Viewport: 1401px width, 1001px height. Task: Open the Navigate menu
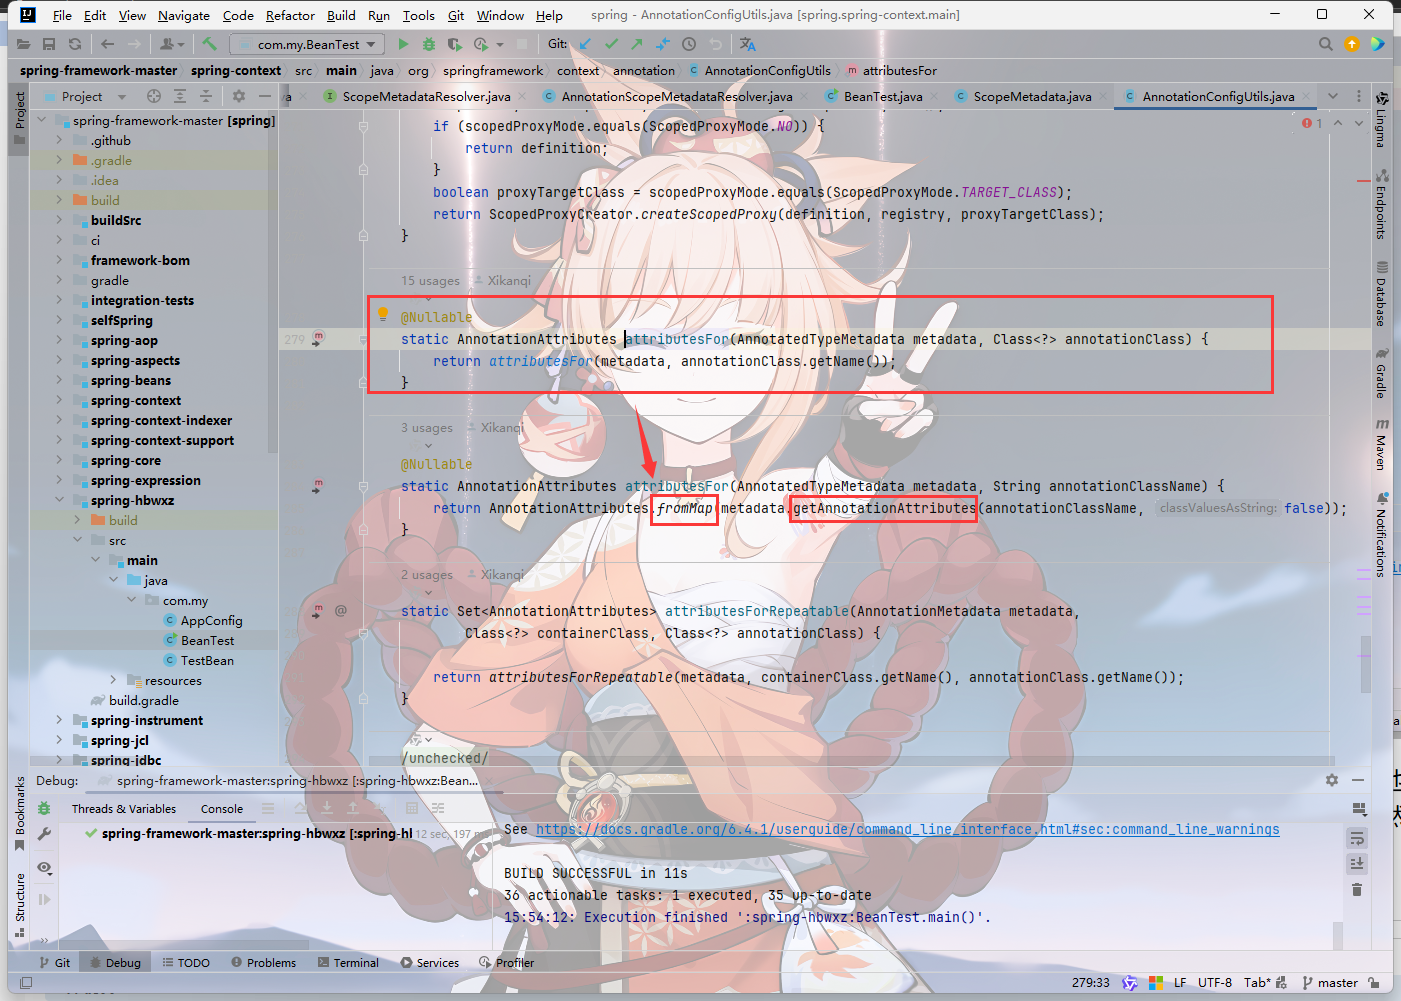184,15
